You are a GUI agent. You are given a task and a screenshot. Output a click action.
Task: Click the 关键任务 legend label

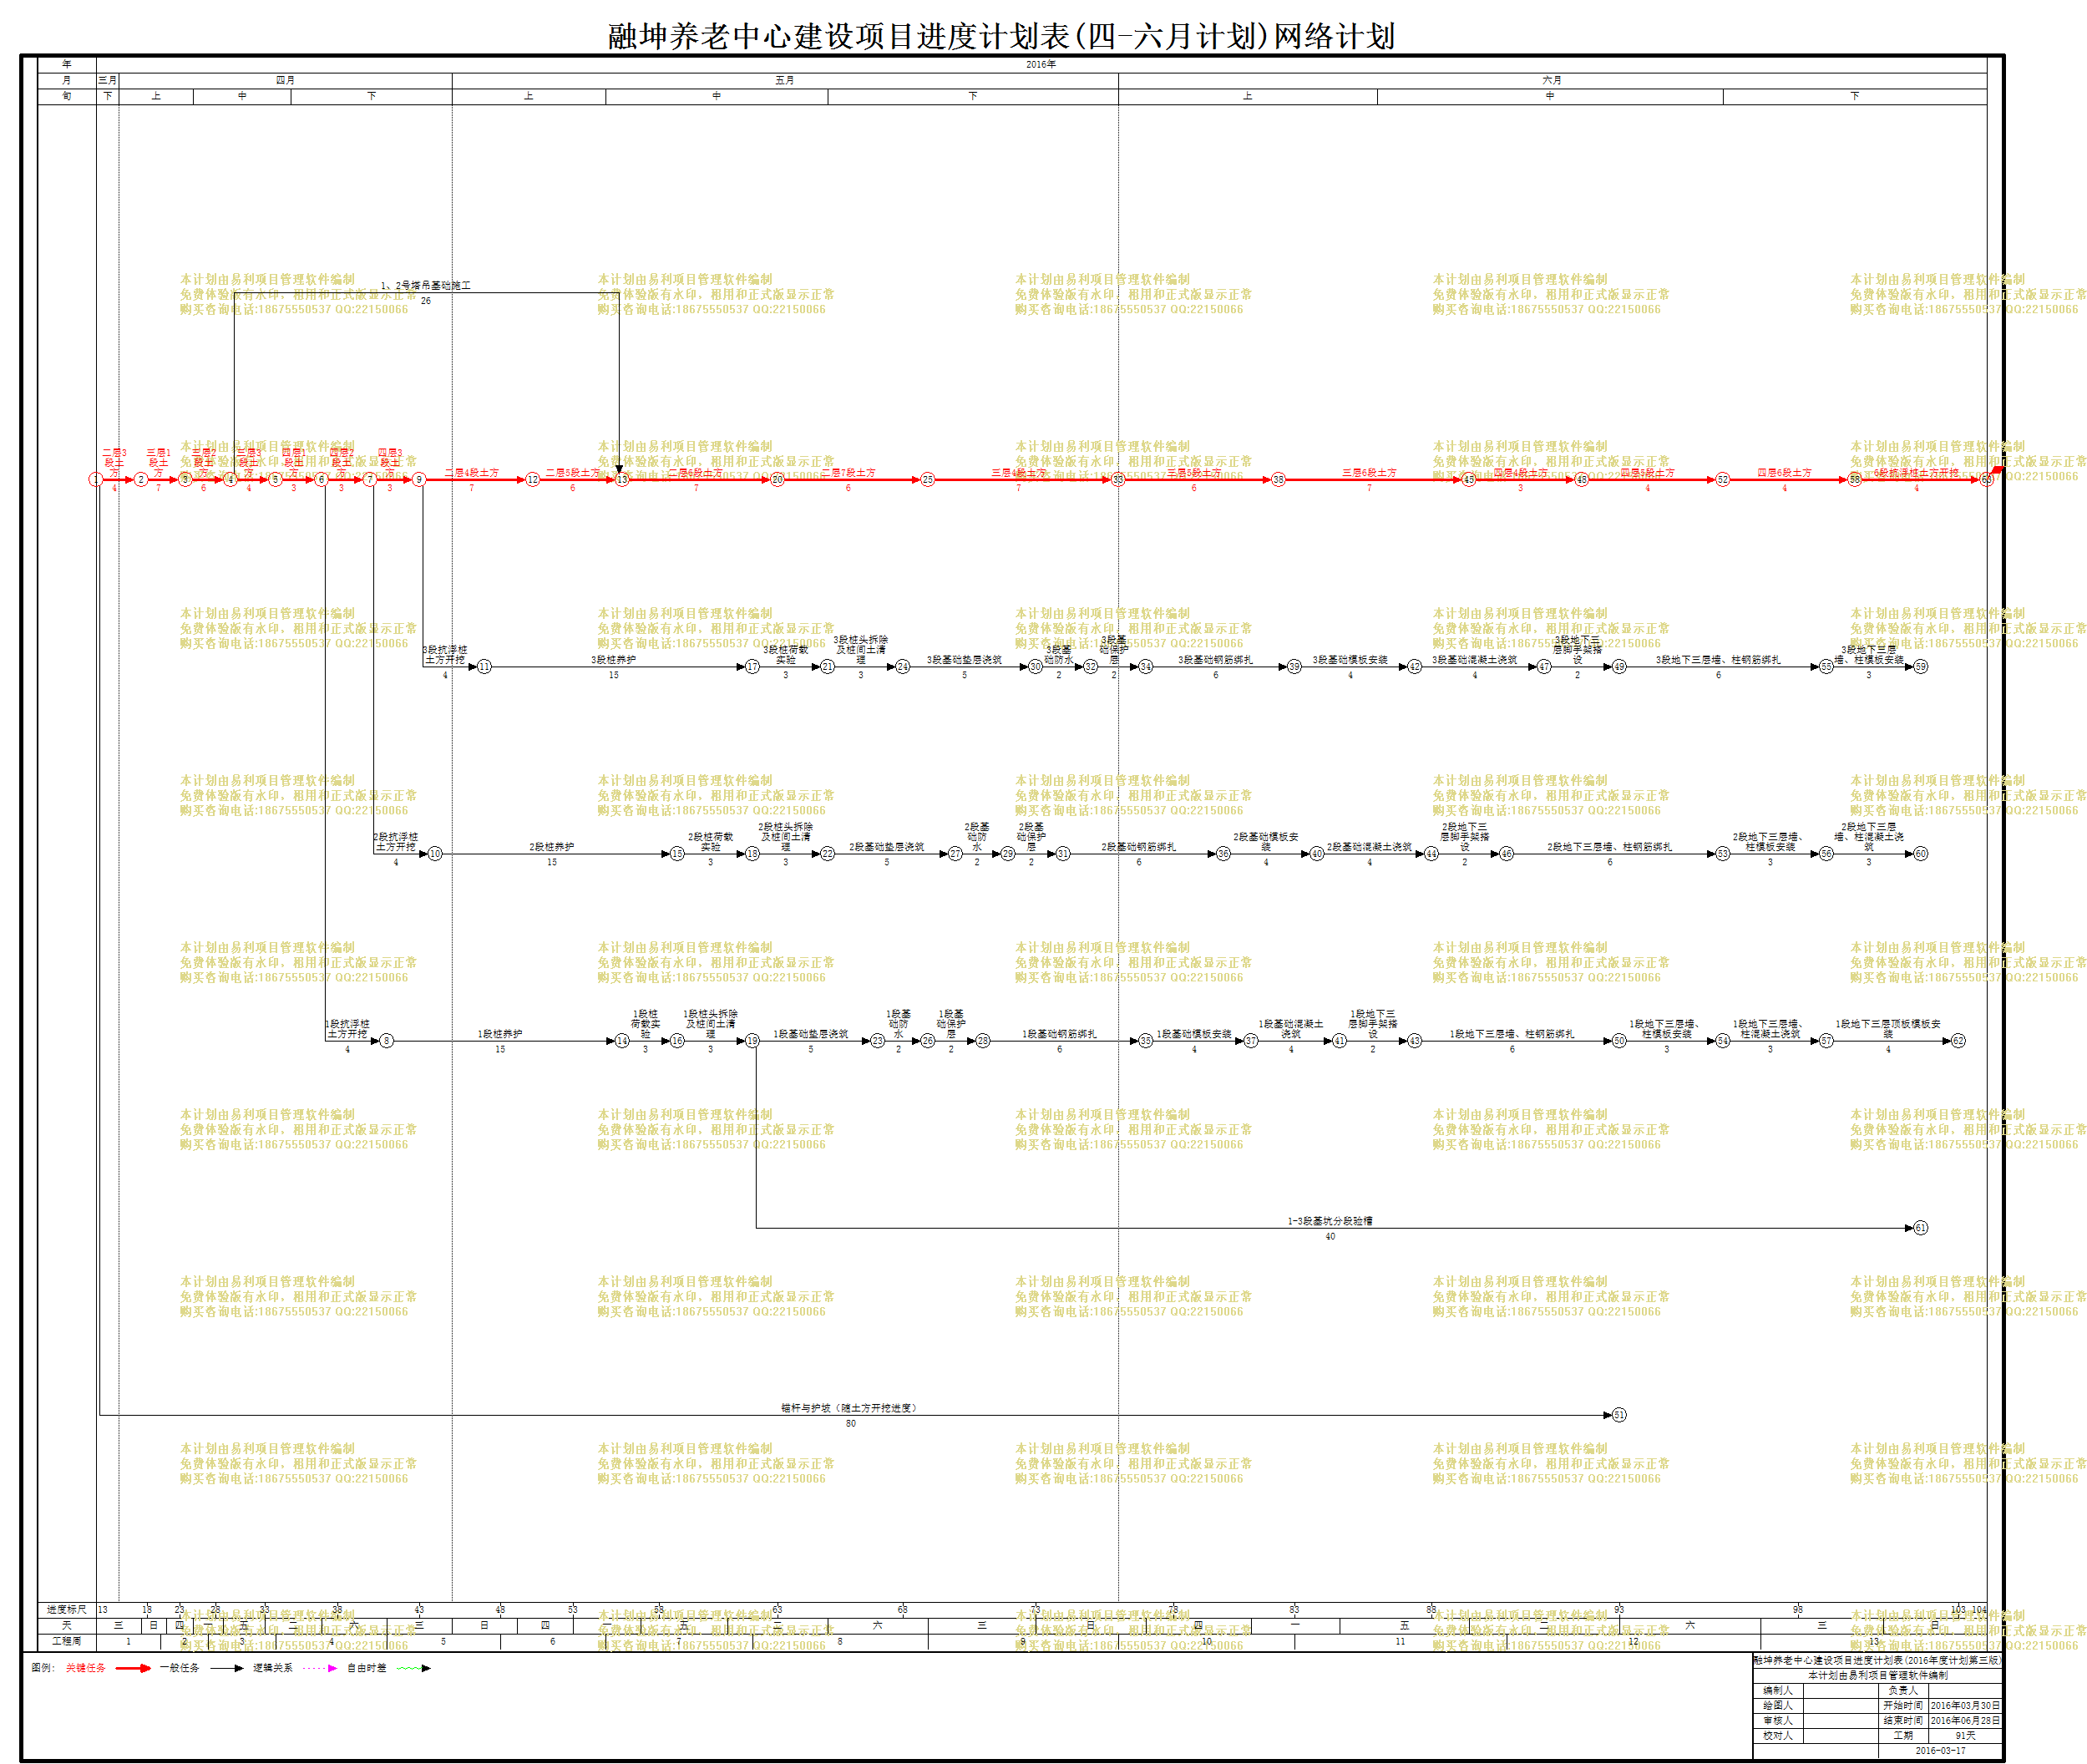(85, 1668)
